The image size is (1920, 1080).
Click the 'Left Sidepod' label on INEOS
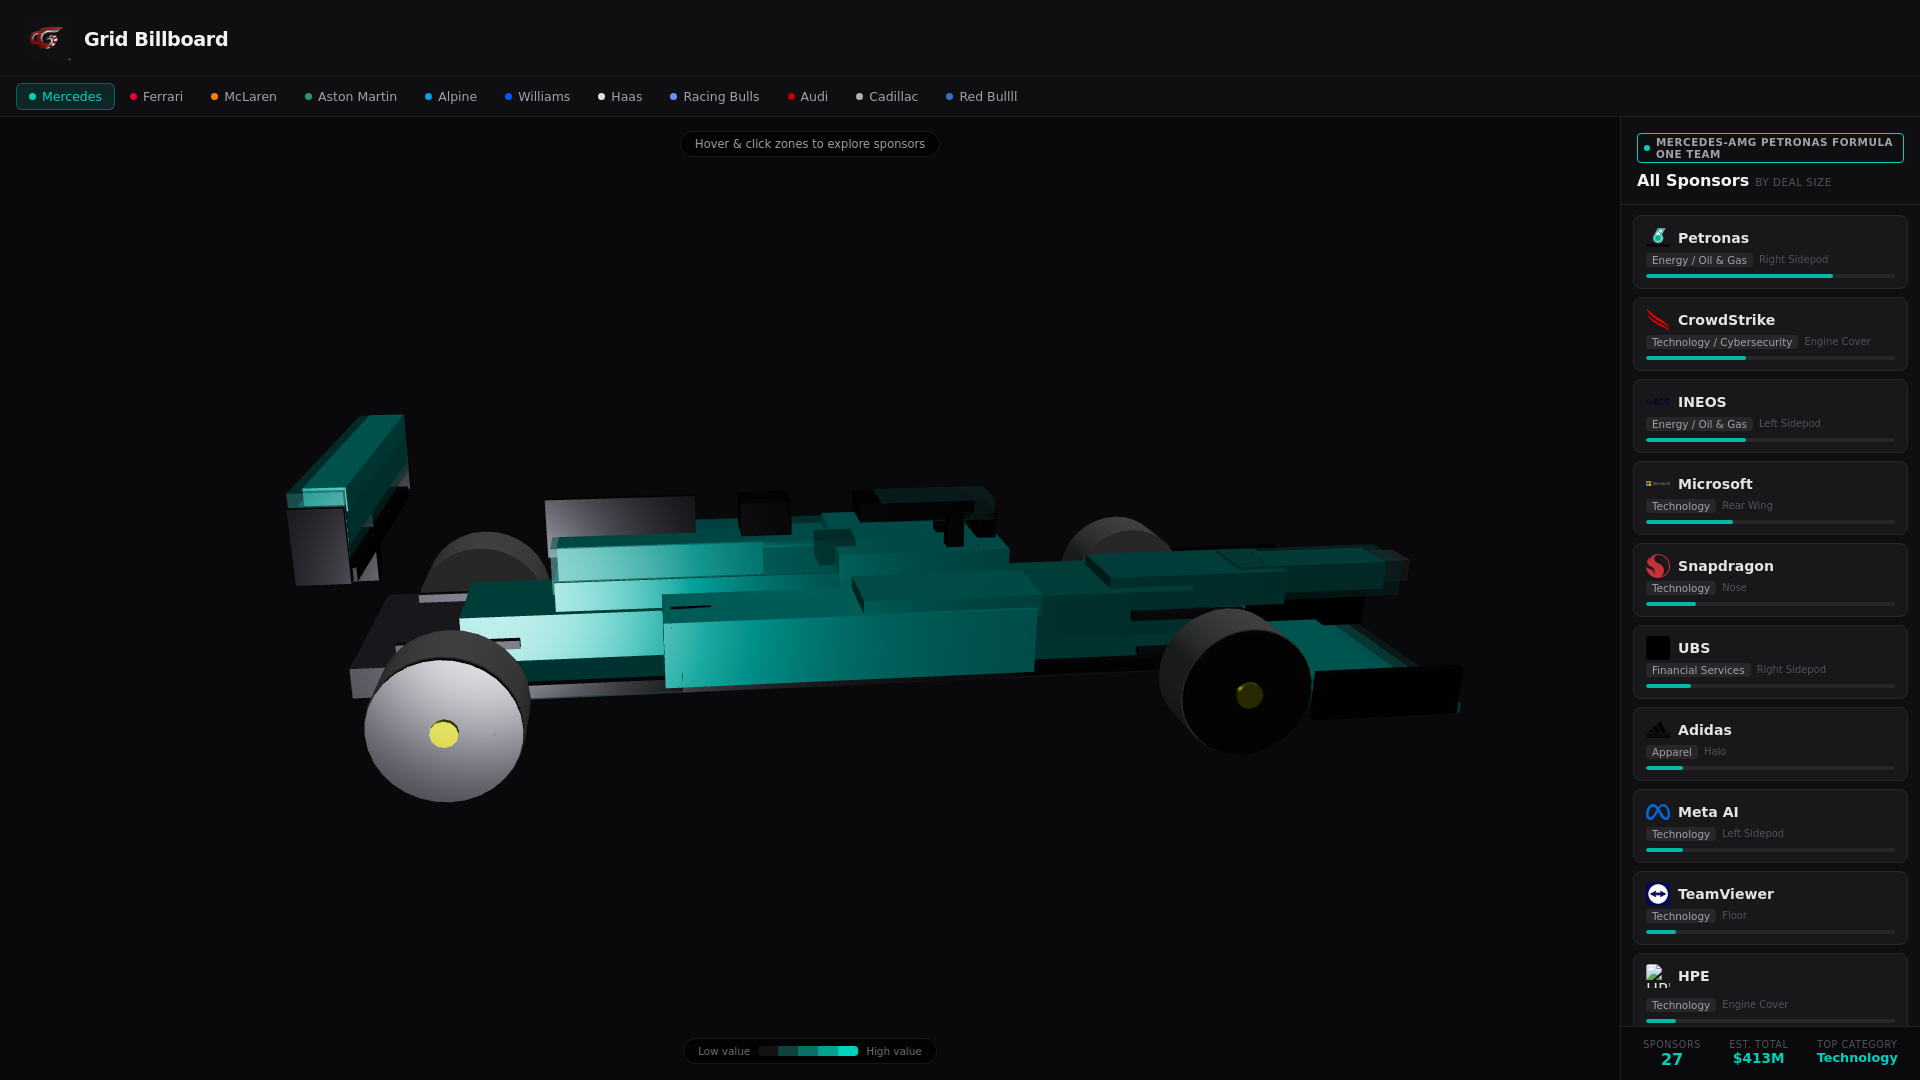(1789, 424)
